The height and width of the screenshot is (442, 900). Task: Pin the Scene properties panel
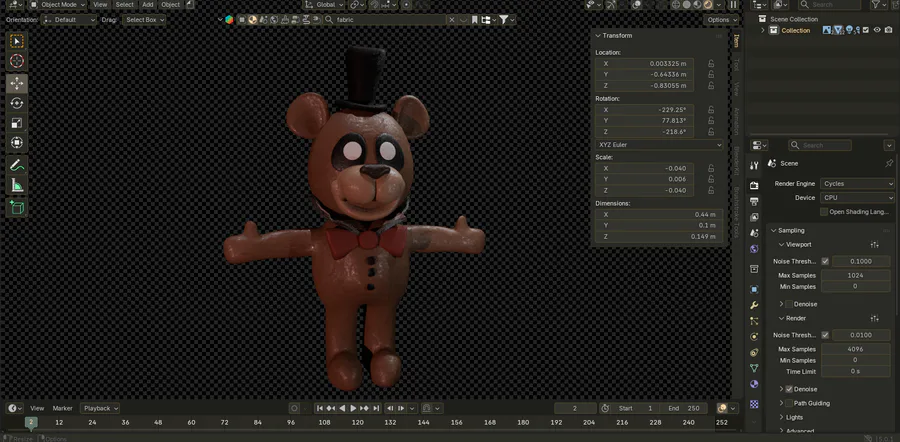pyautogui.click(x=889, y=164)
